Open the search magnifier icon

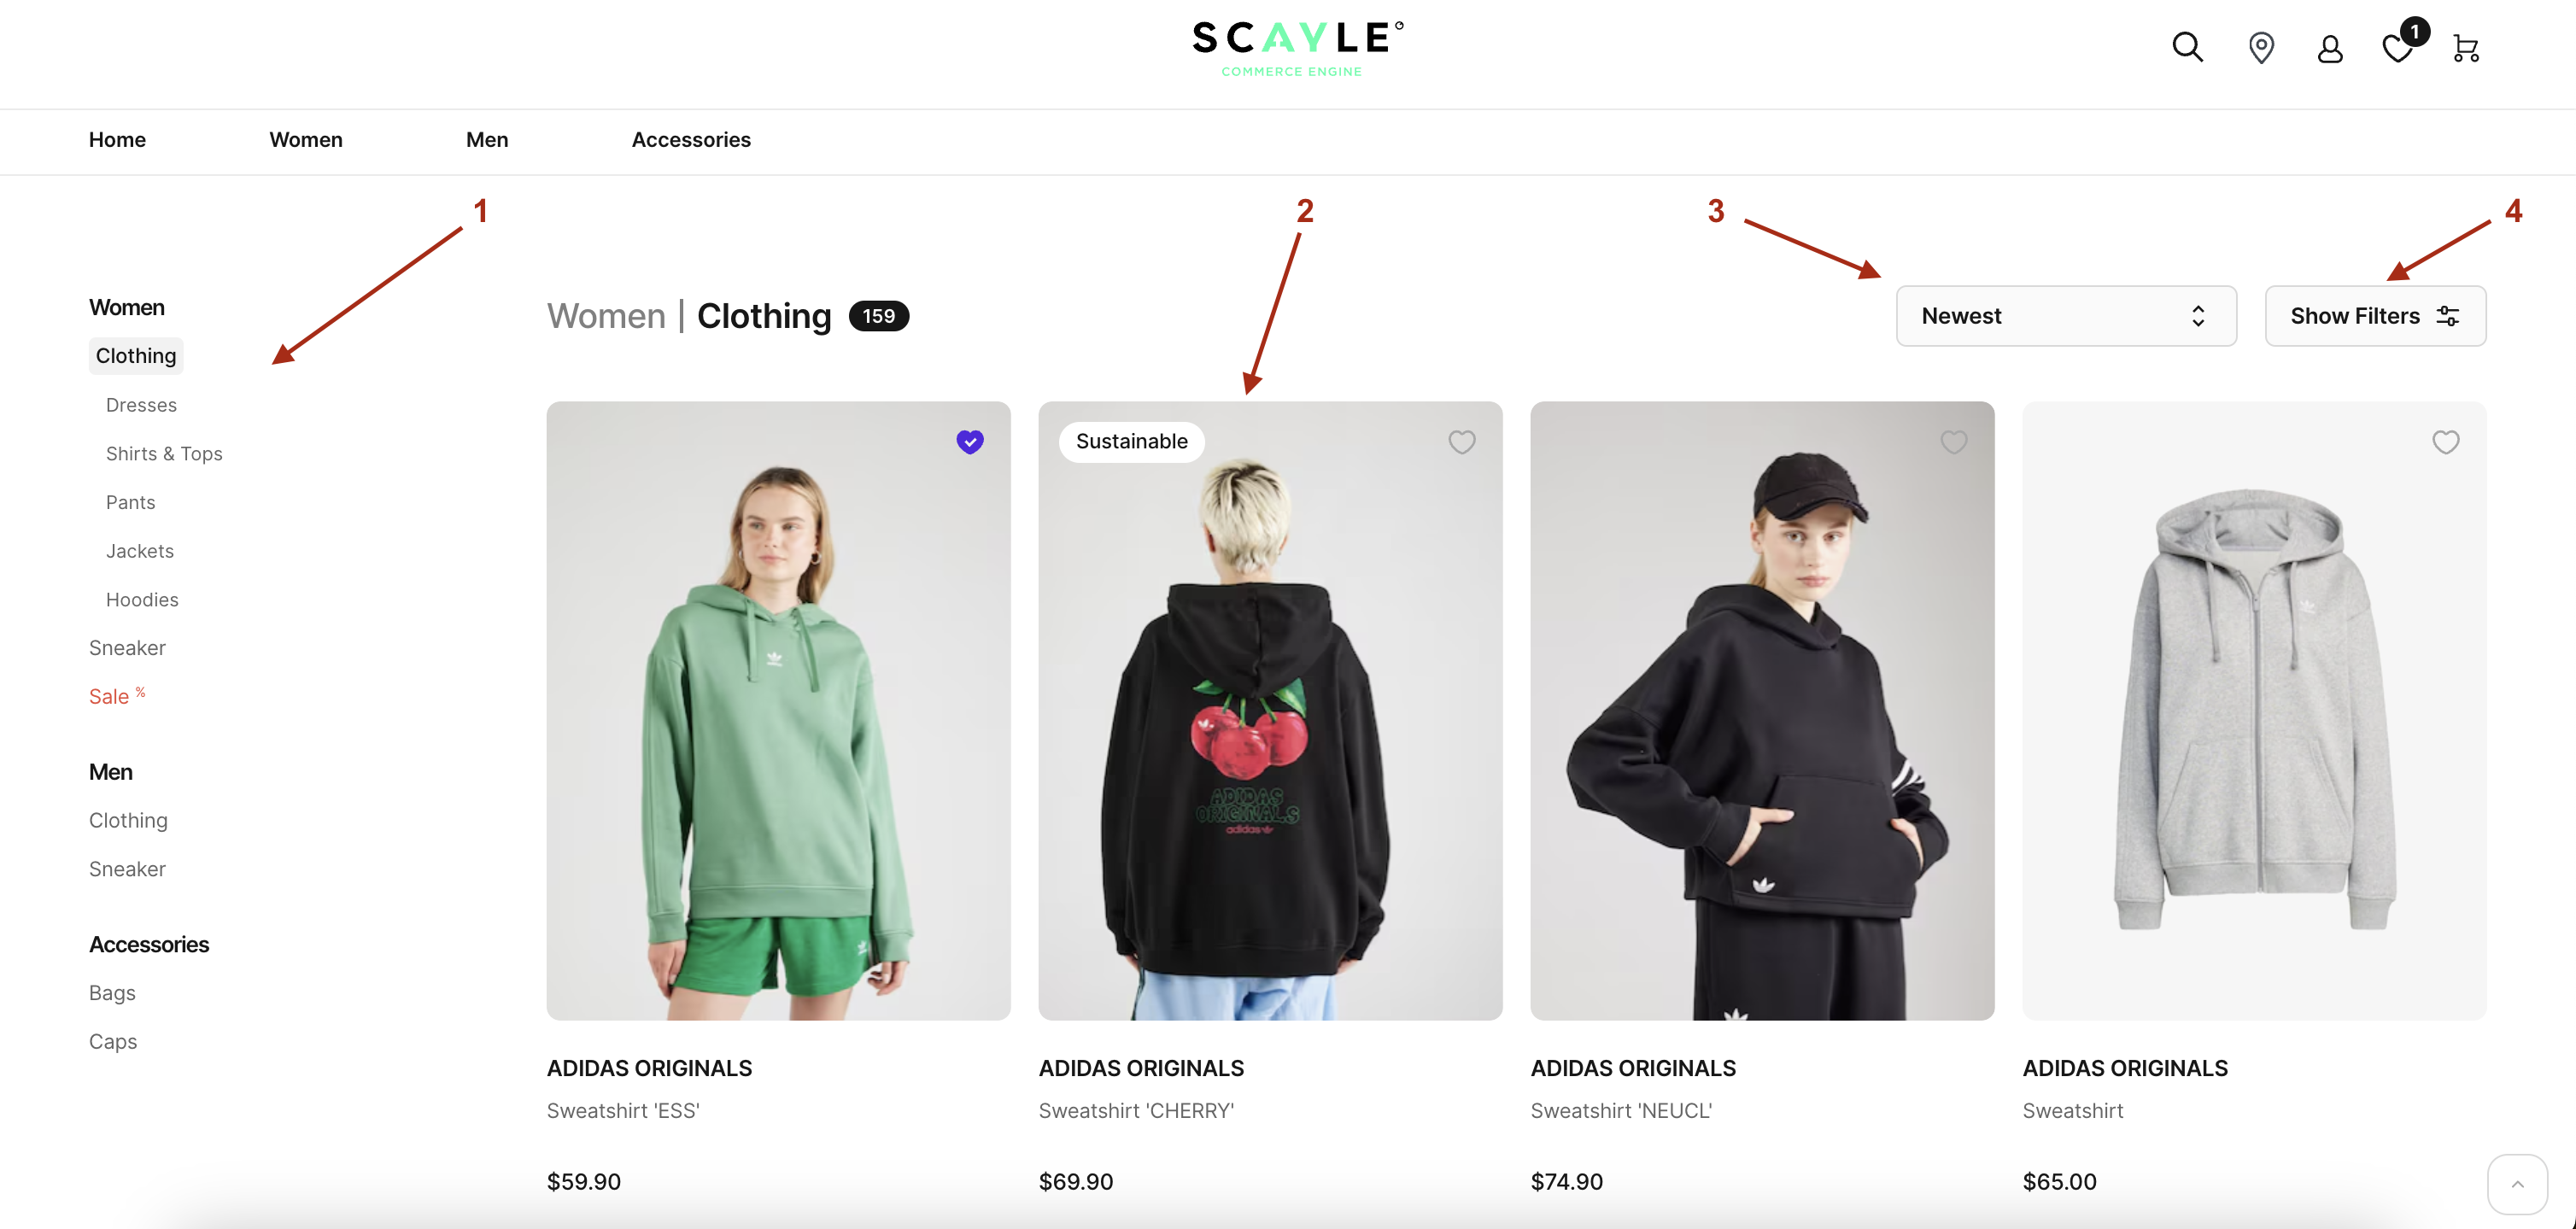point(2187,47)
